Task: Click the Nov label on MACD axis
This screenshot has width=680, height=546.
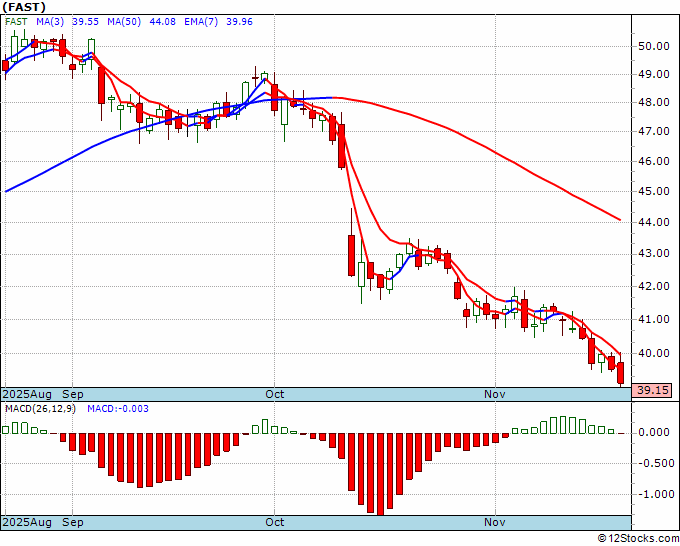Action: coord(495,522)
